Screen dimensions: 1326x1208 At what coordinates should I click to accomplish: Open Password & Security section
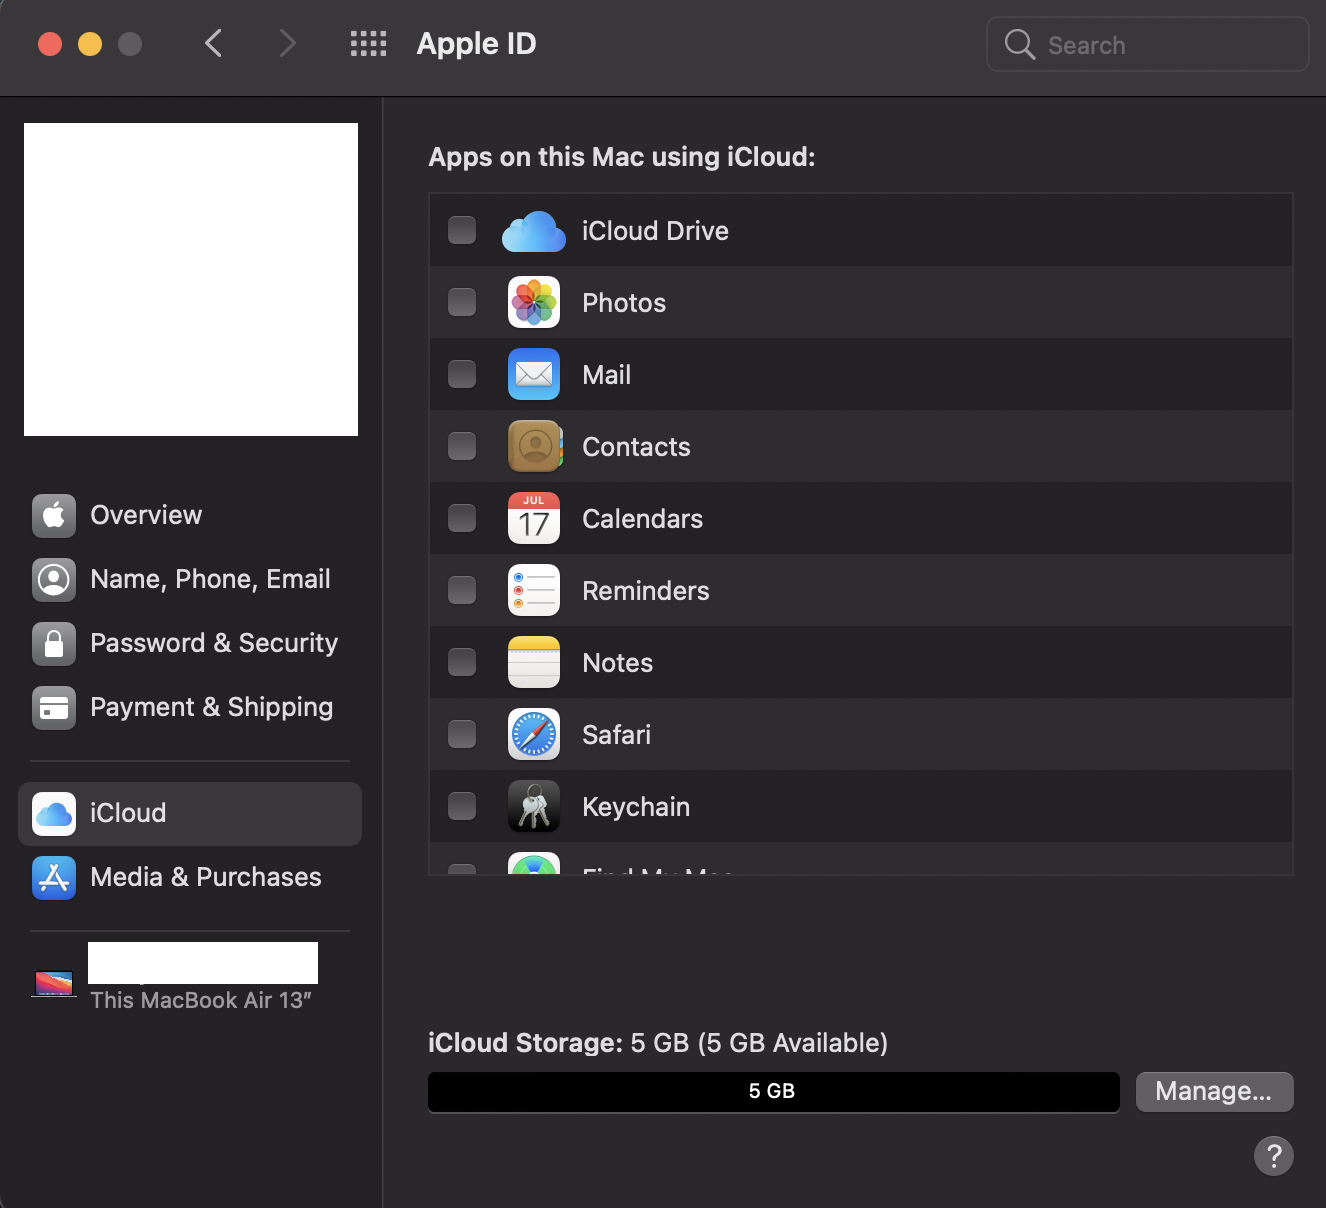click(x=190, y=644)
